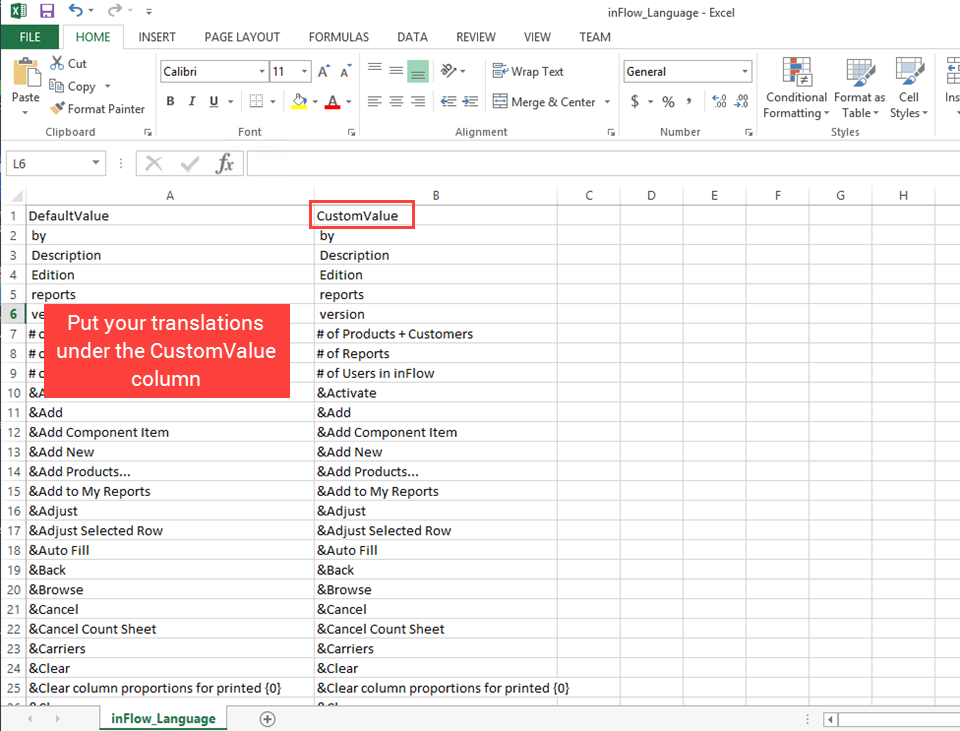960x731 pixels.
Task: Open the font color palette arrow
Action: coord(348,102)
